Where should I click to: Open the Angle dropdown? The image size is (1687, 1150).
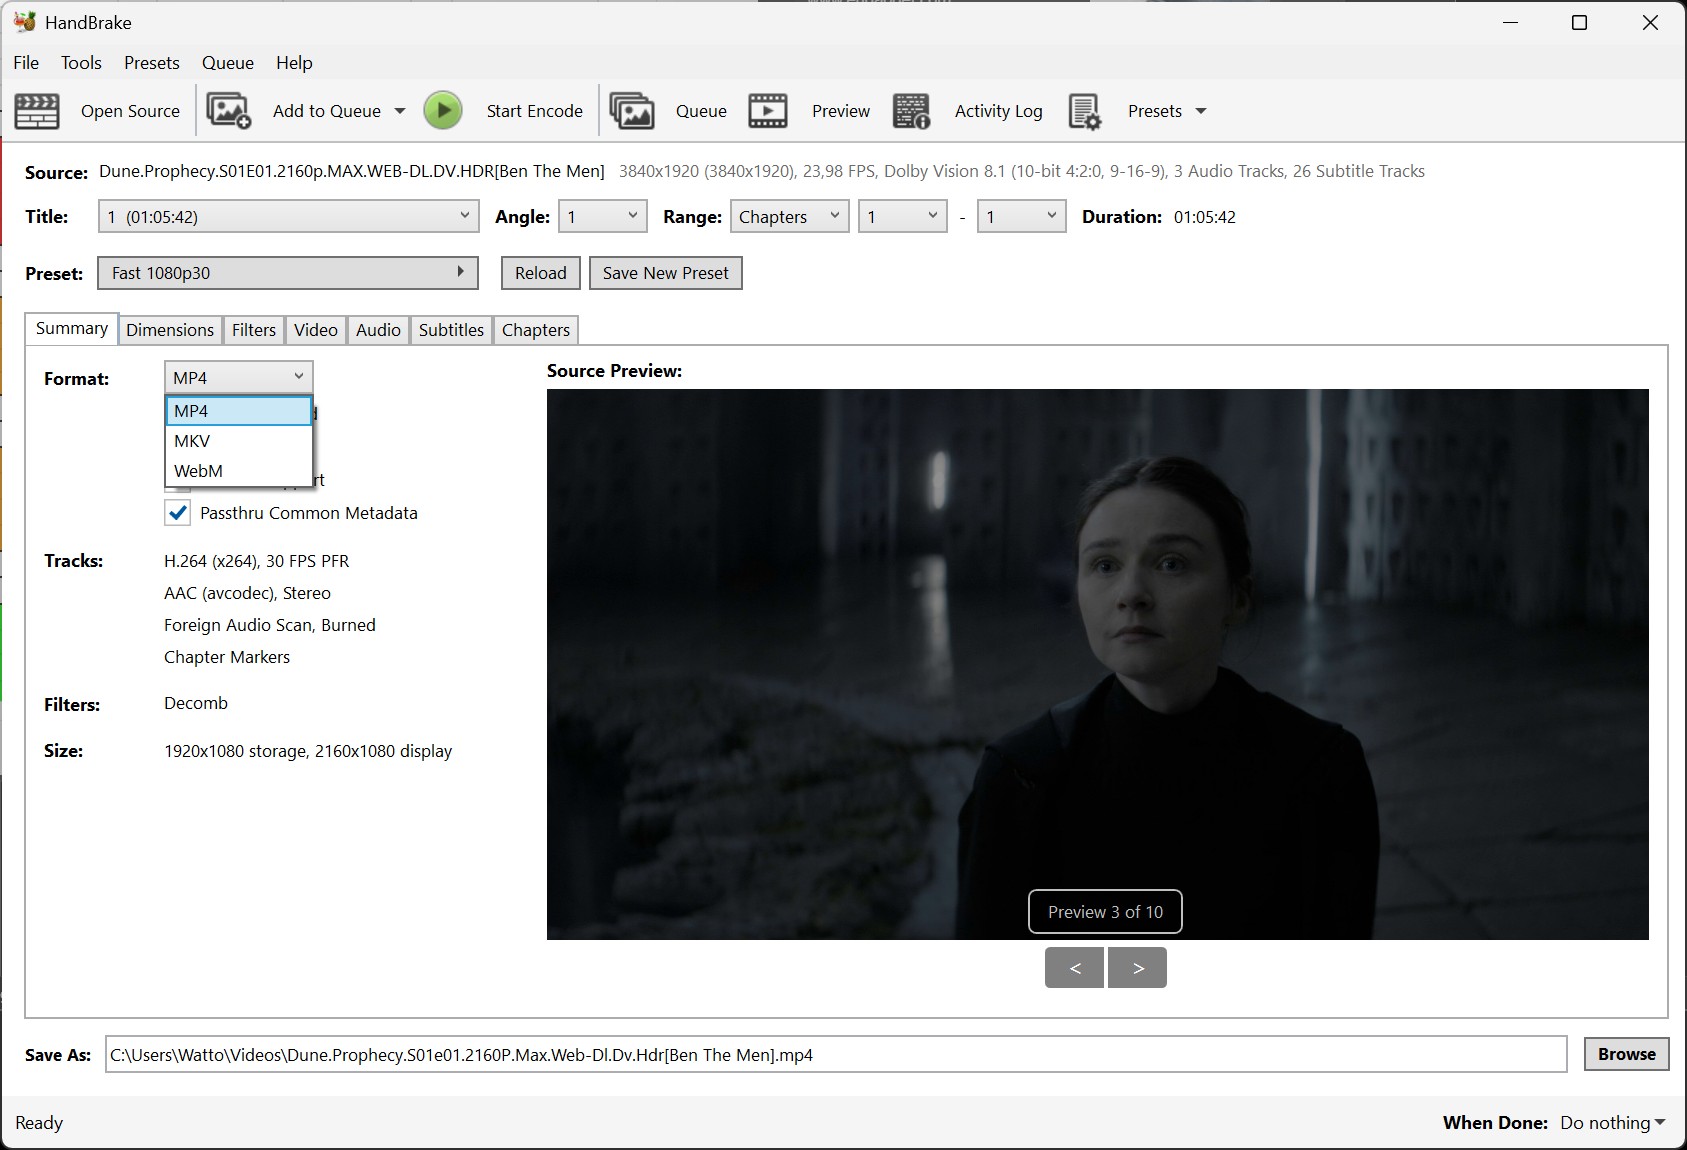(602, 217)
